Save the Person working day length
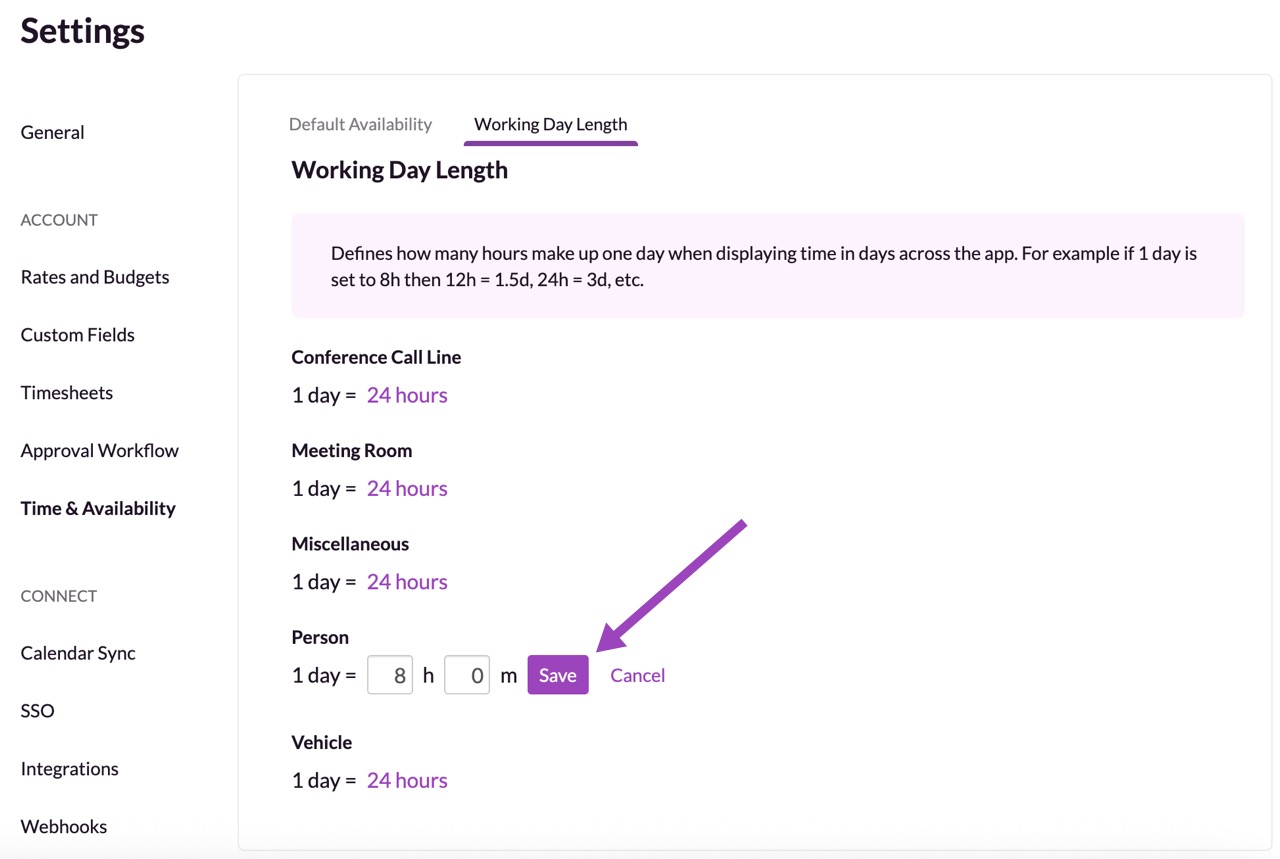Screen dimensions: 1280x859 click(557, 675)
